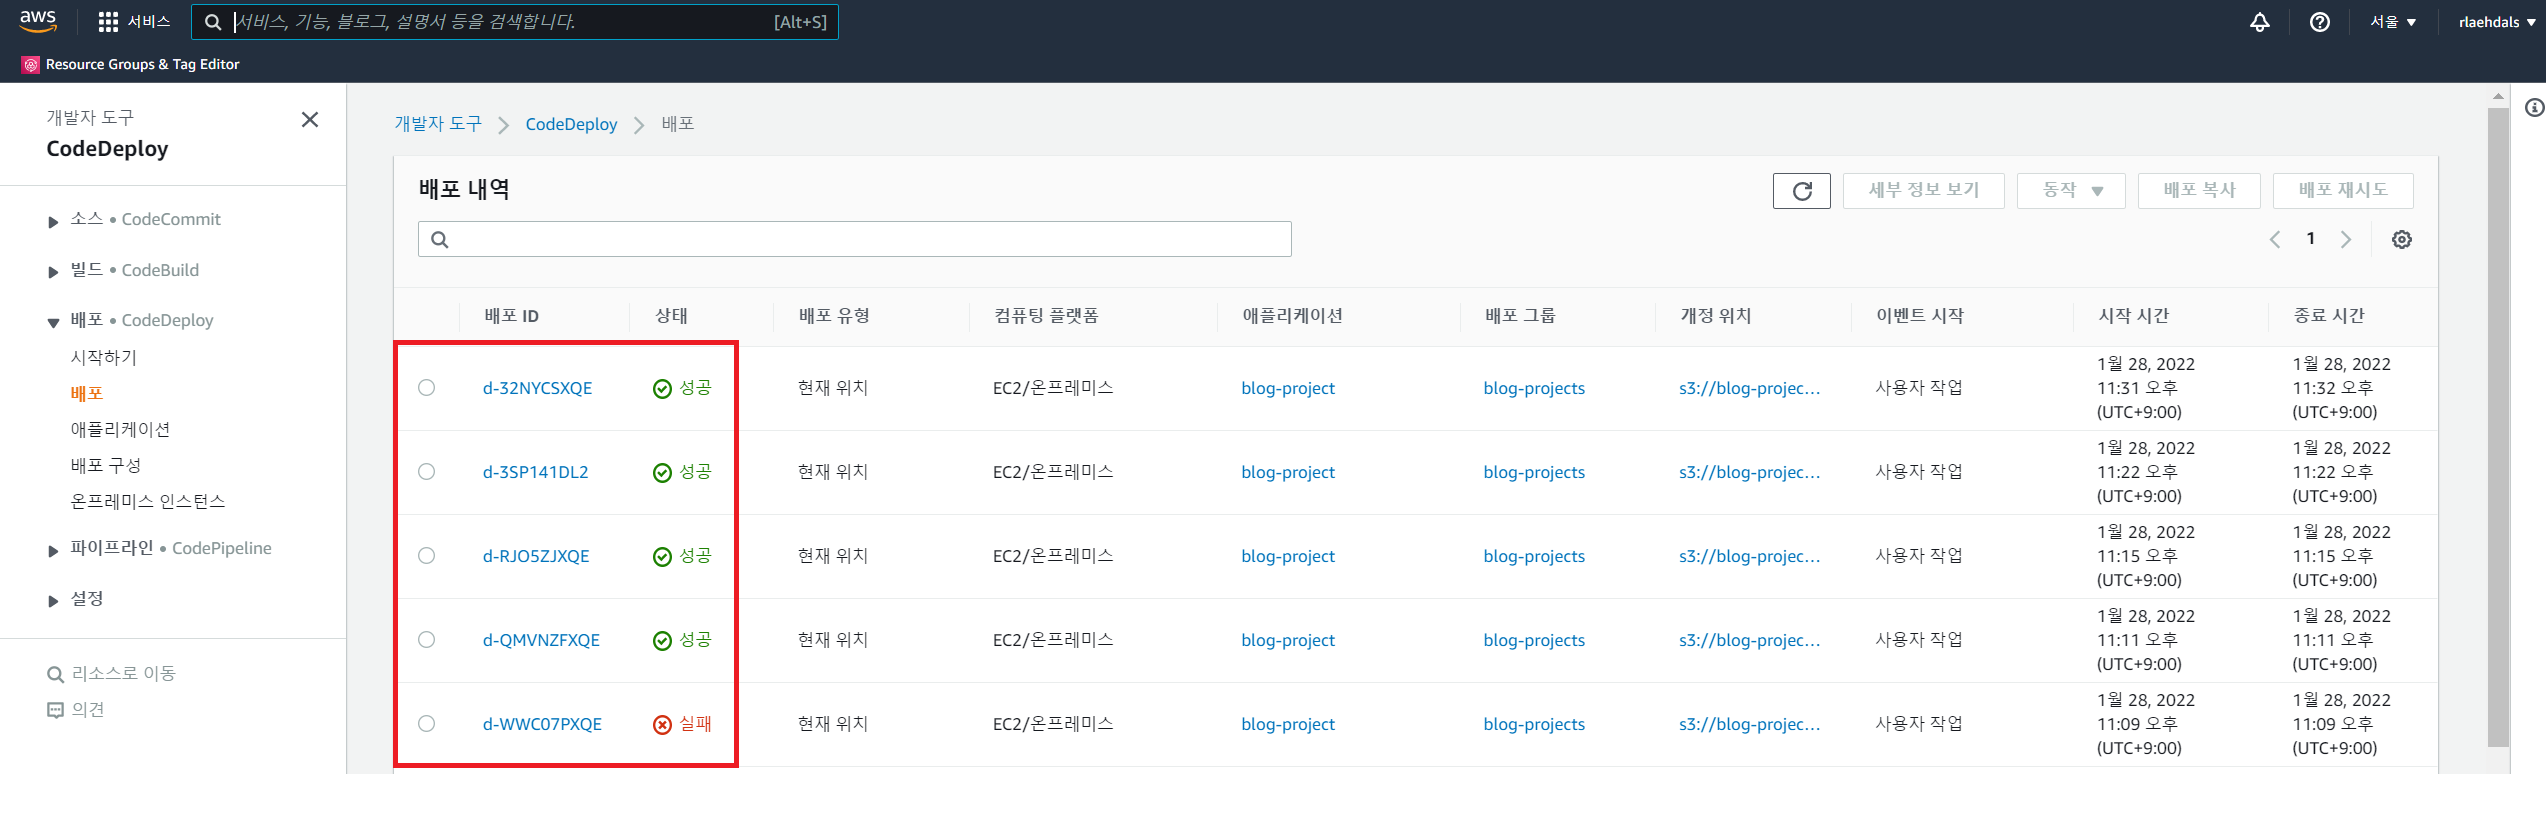Refresh the deployment history list
The width and height of the screenshot is (2546, 817).
(1802, 191)
